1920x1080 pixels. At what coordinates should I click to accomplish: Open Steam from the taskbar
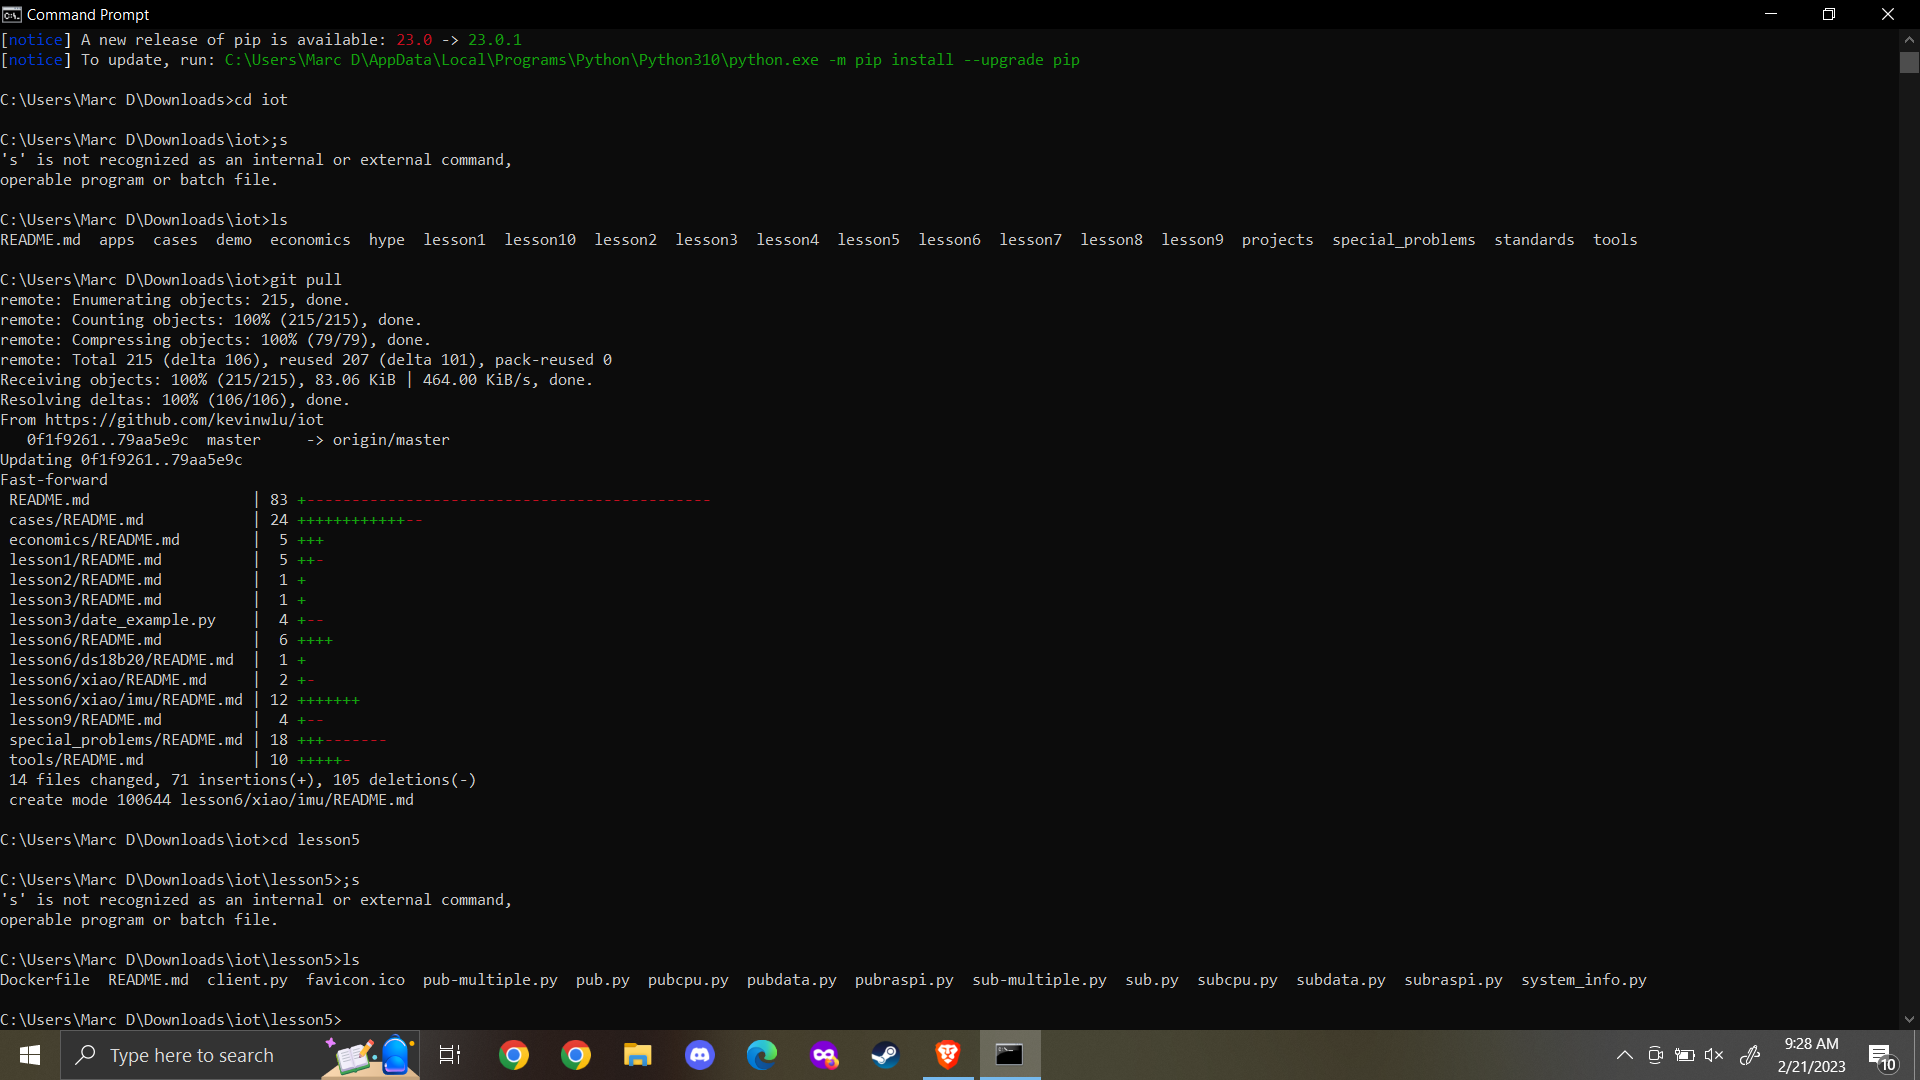pos(887,1055)
